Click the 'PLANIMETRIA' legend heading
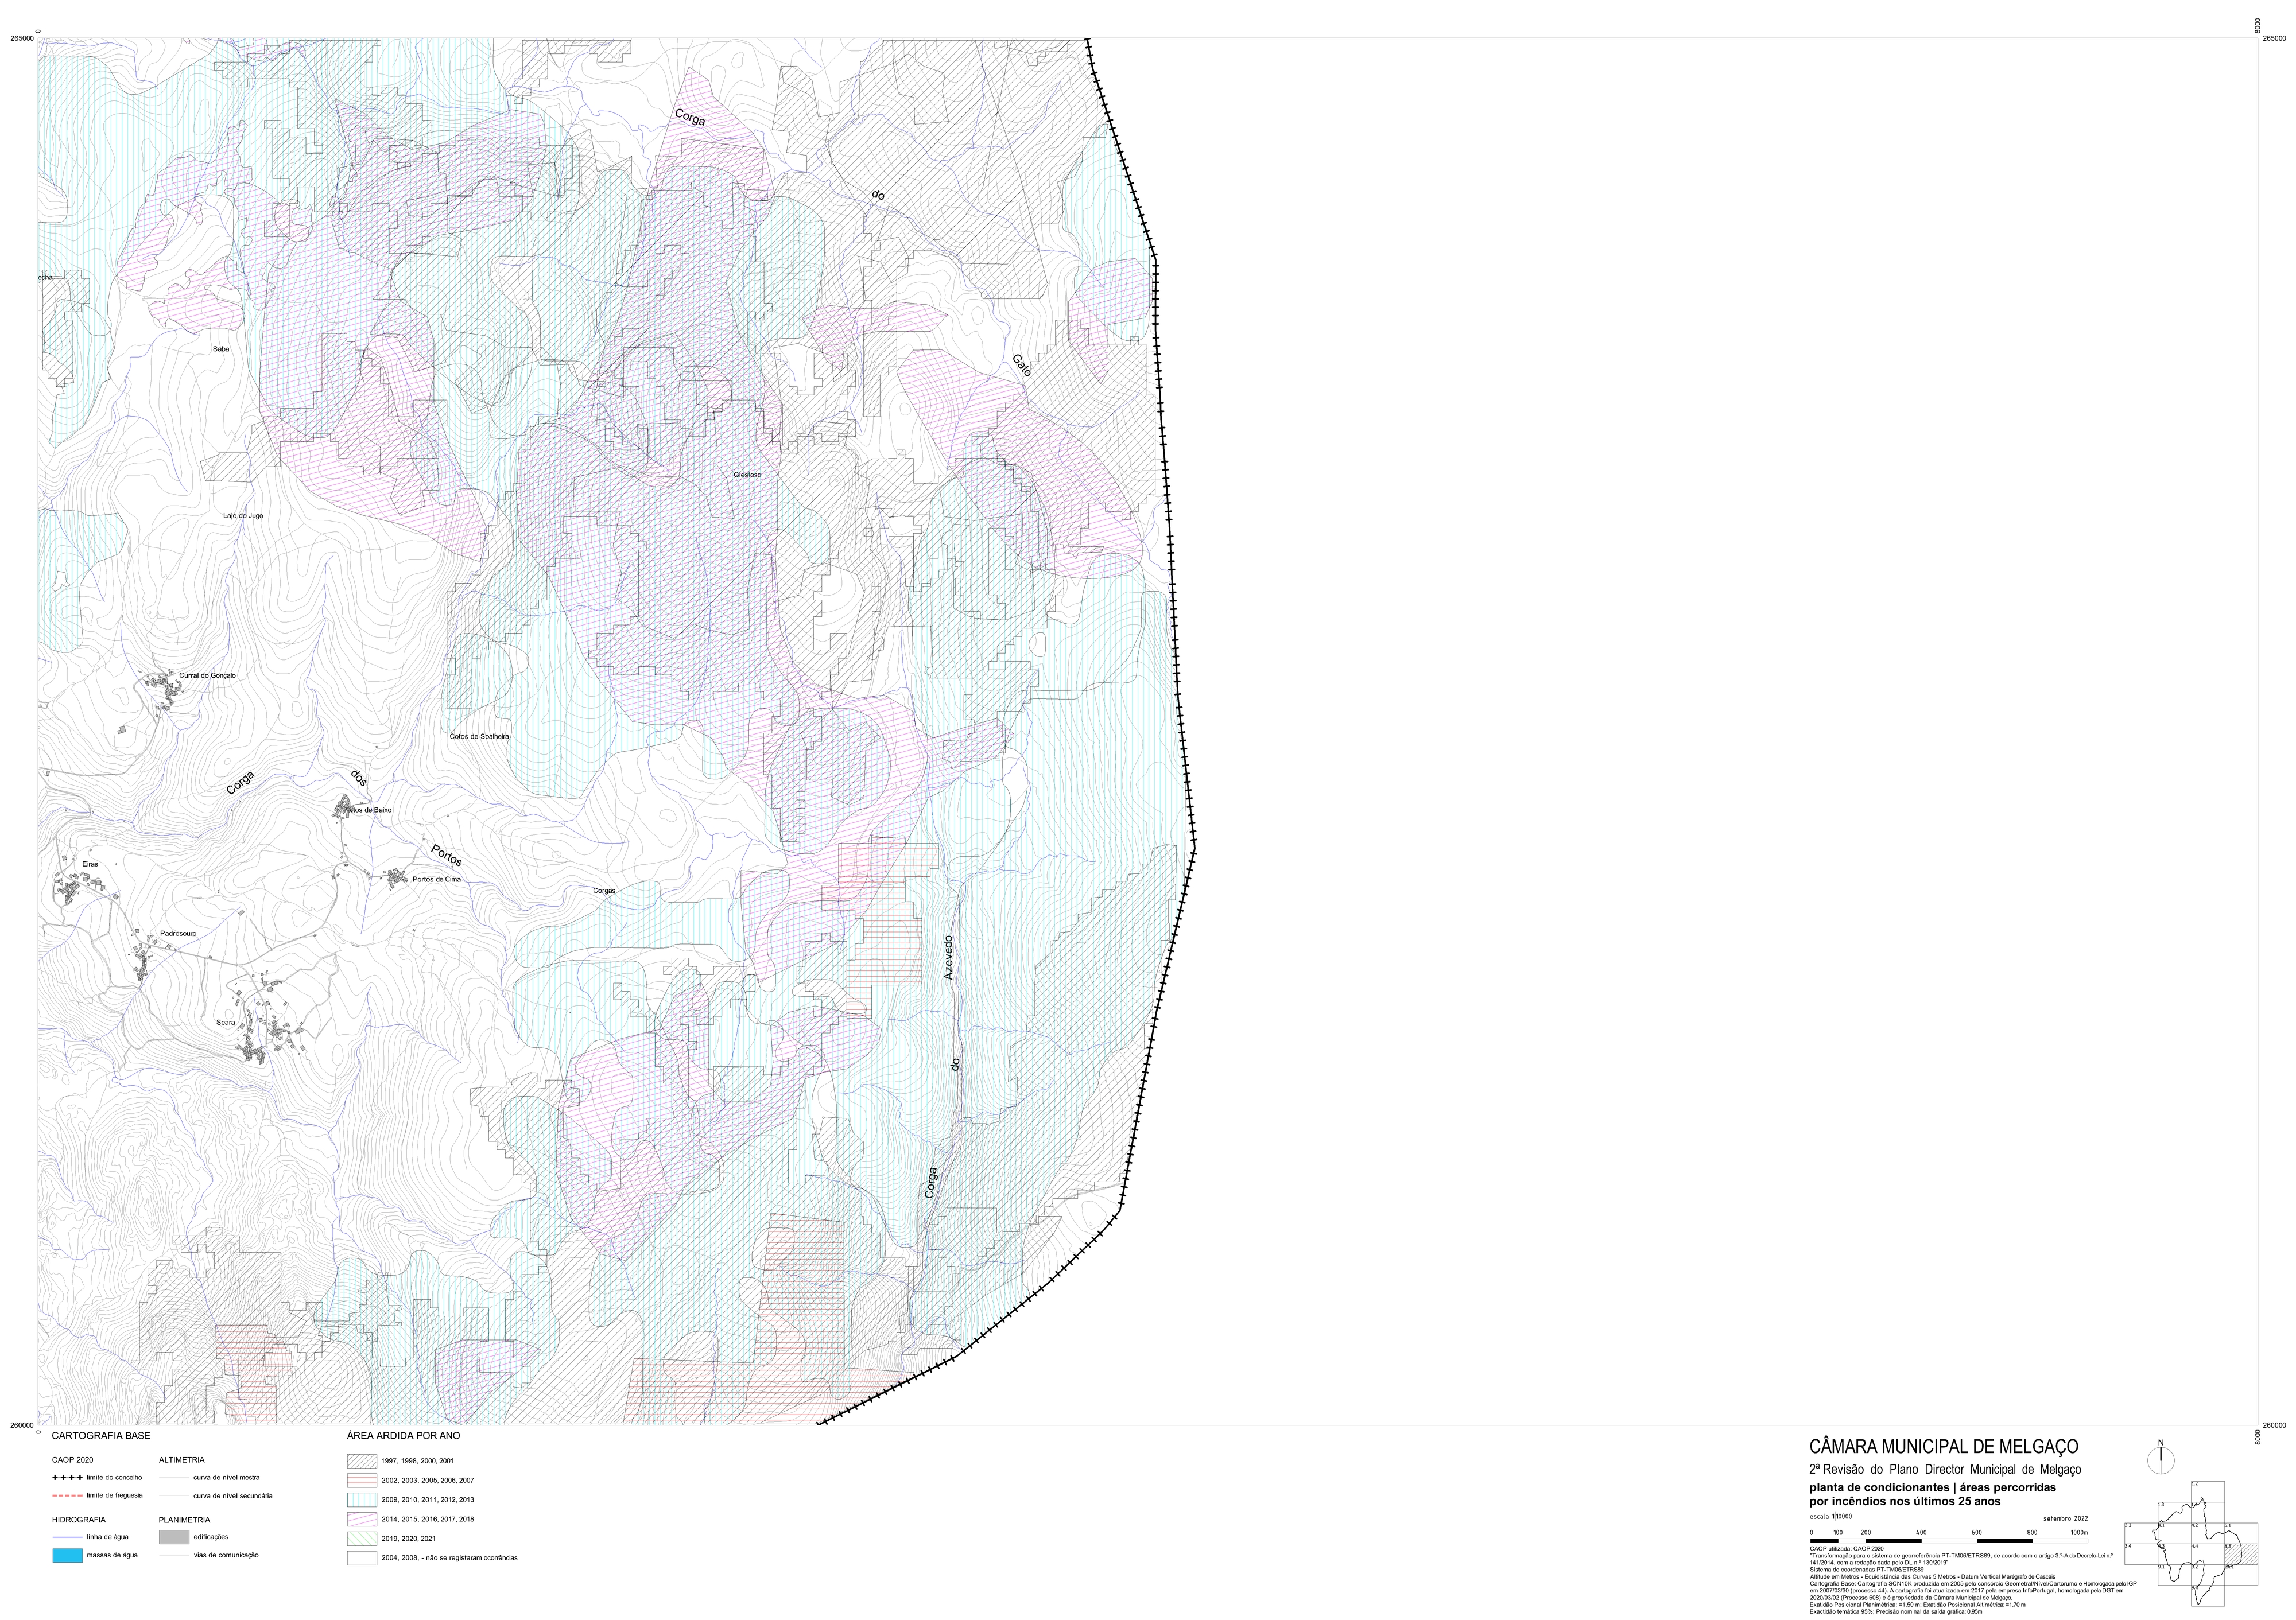This screenshot has height=1620, width=2296. pos(184,1520)
